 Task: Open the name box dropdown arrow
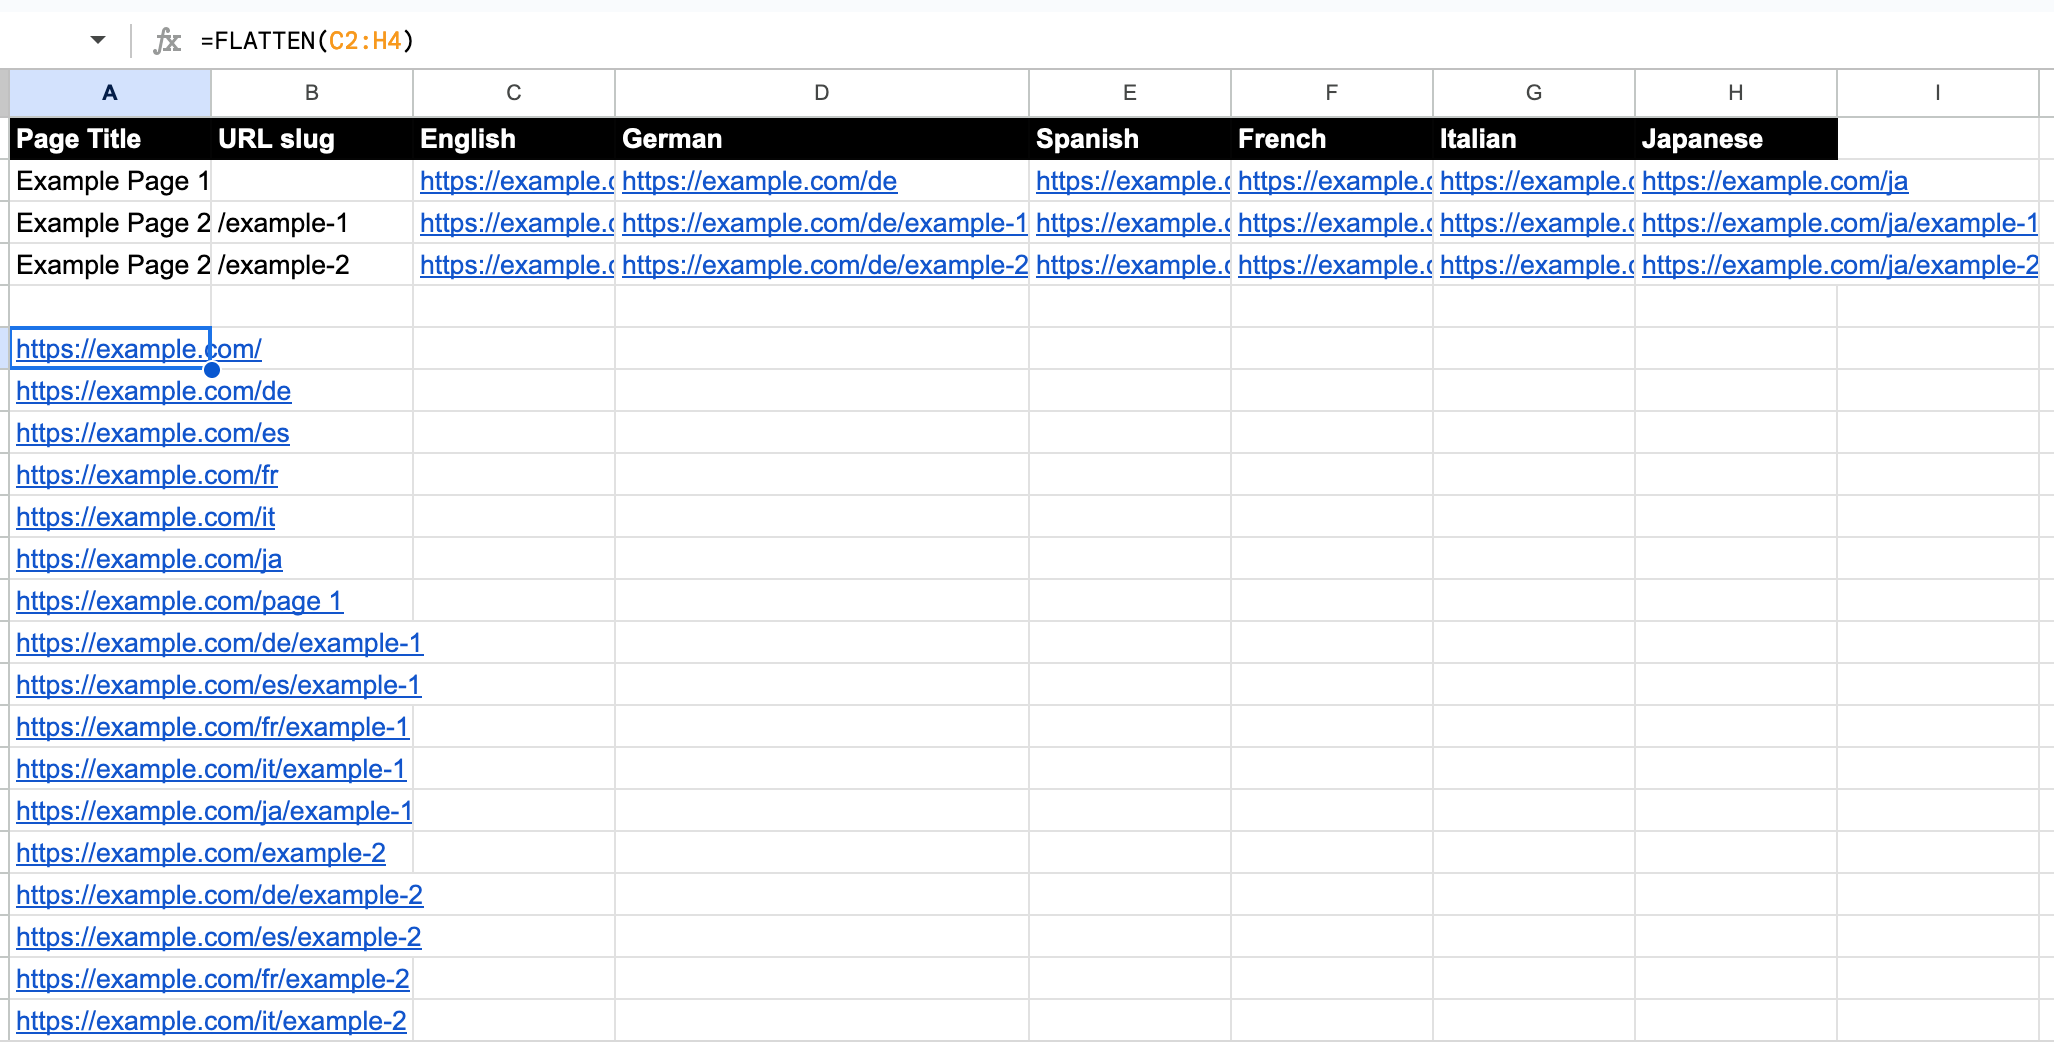coord(96,40)
